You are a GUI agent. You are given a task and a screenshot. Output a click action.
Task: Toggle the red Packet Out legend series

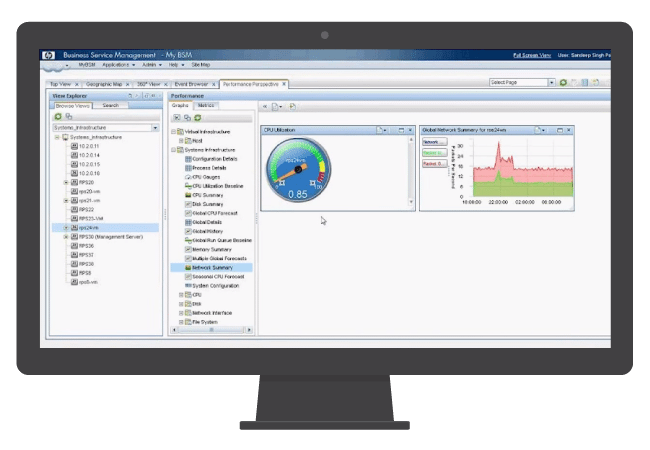[x=434, y=164]
